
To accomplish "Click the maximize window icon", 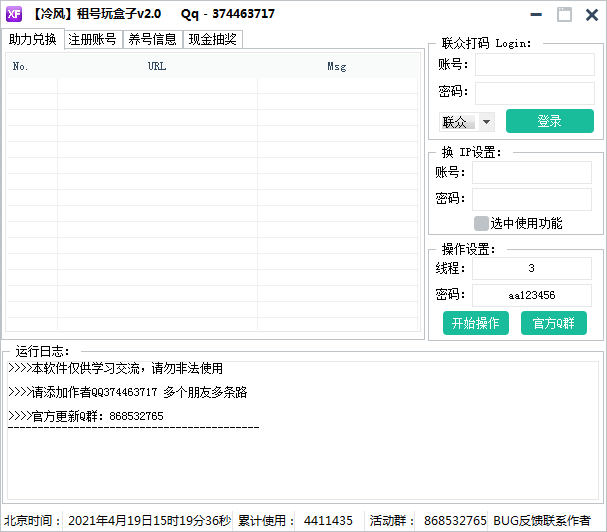I will coord(564,14).
